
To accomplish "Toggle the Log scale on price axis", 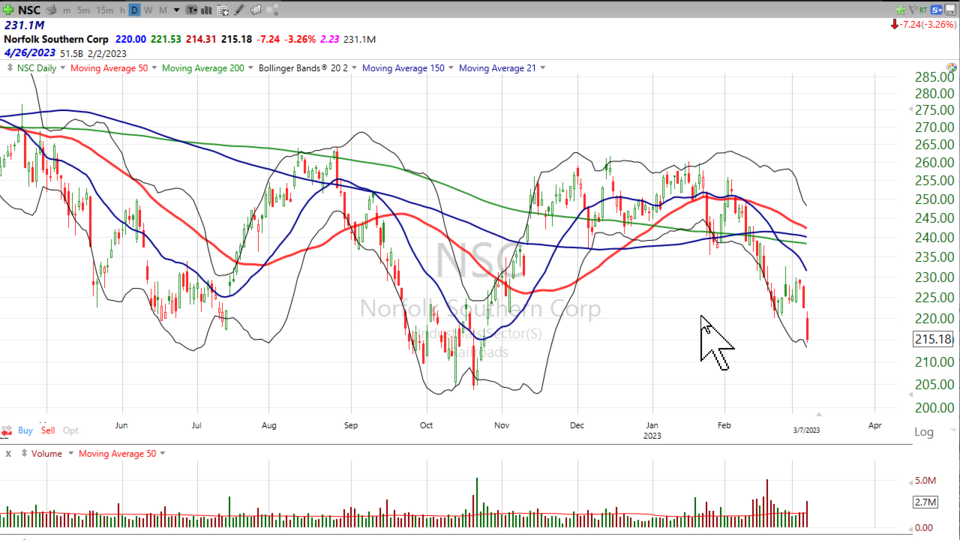I will tap(923, 431).
